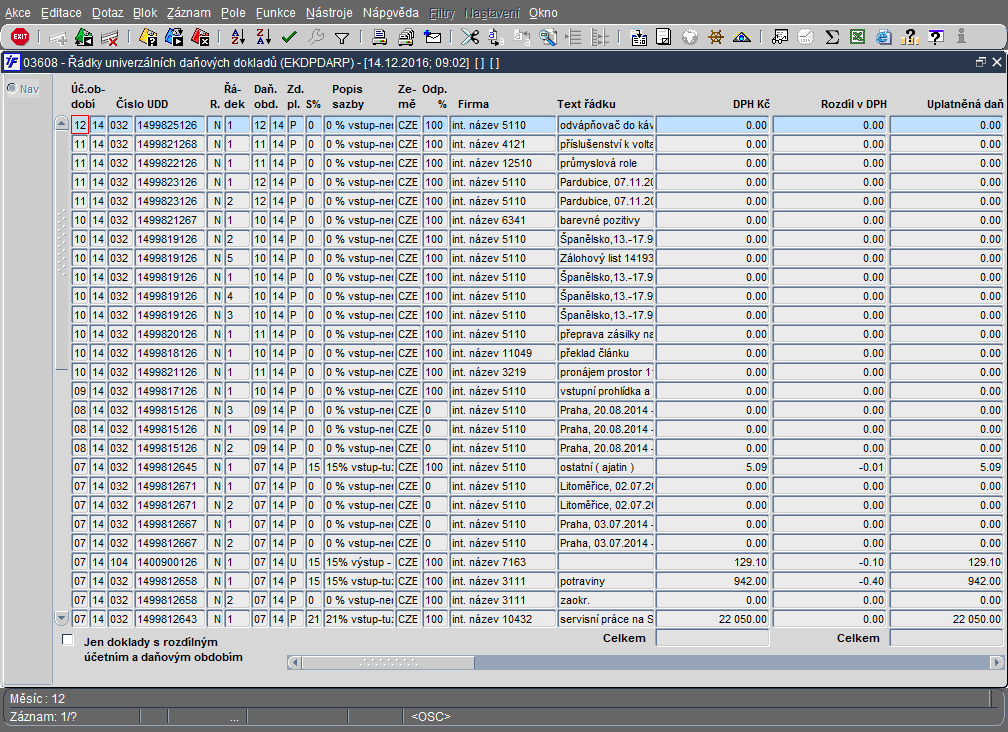The height and width of the screenshot is (732, 1008).
Task: Open the Funkce menu
Action: [276, 13]
